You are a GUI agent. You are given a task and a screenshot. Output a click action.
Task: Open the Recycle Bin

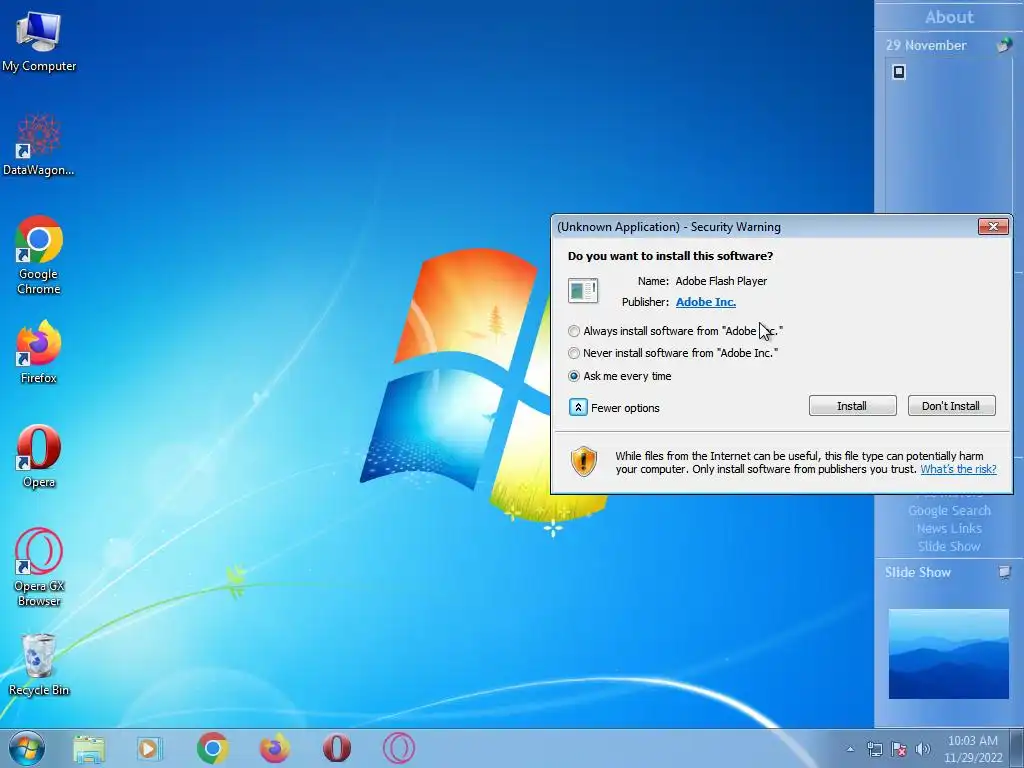(39, 665)
